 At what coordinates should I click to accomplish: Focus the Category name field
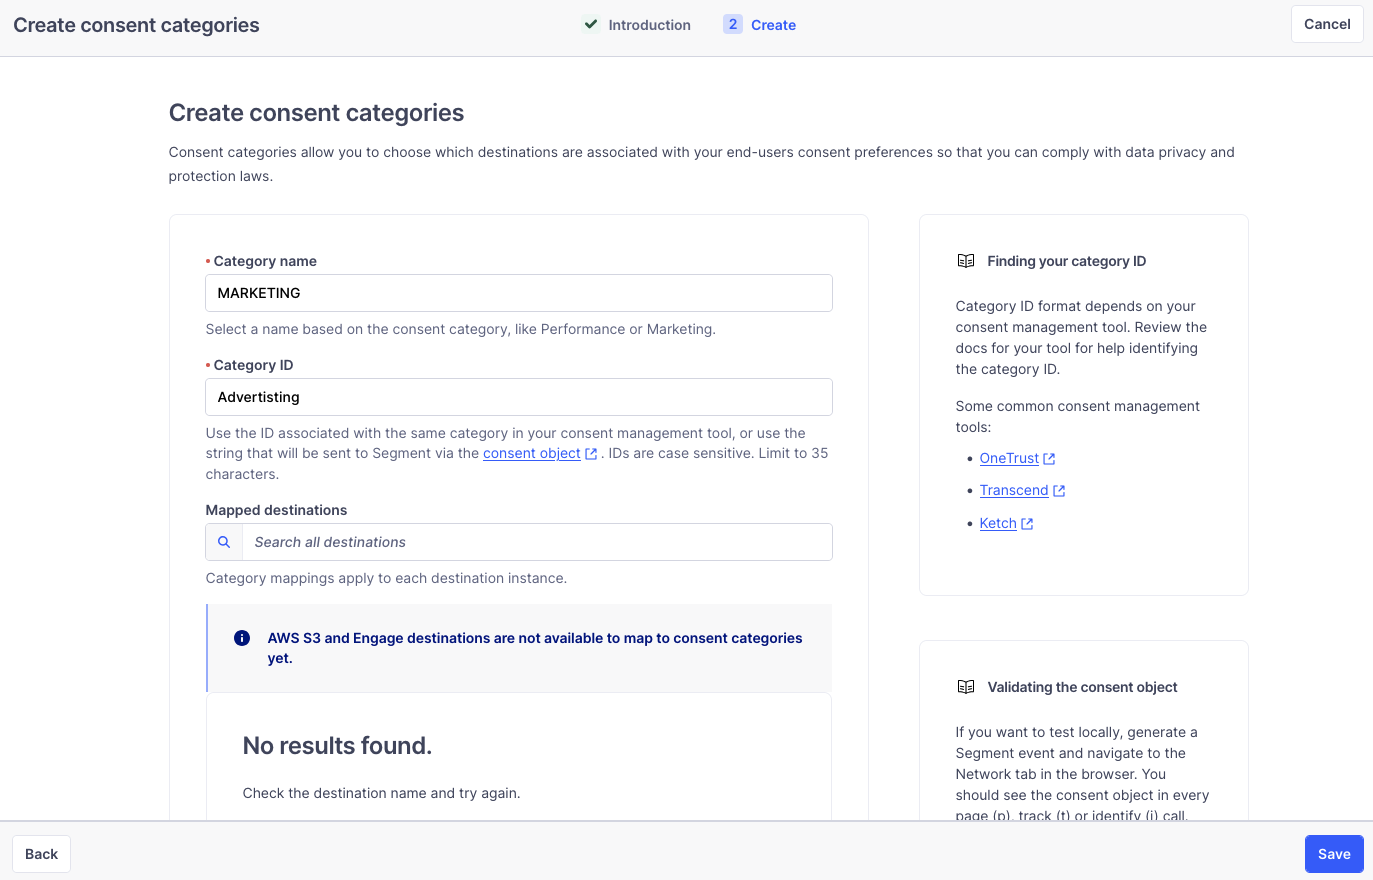[x=519, y=293]
